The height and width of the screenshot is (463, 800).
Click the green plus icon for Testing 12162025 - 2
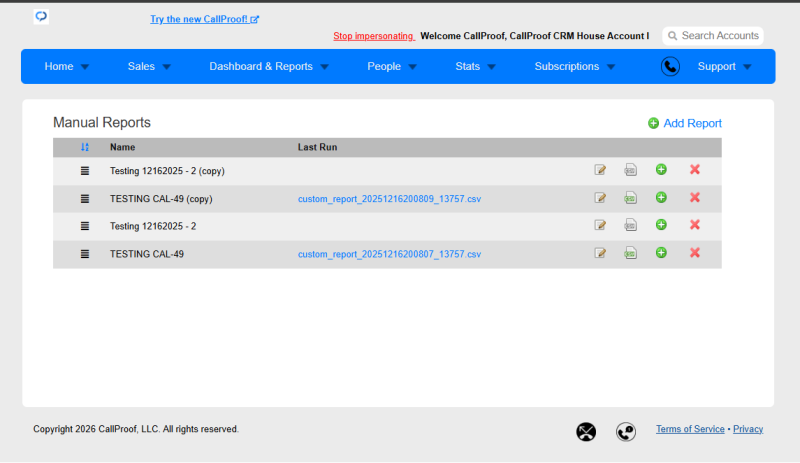pyautogui.click(x=661, y=225)
